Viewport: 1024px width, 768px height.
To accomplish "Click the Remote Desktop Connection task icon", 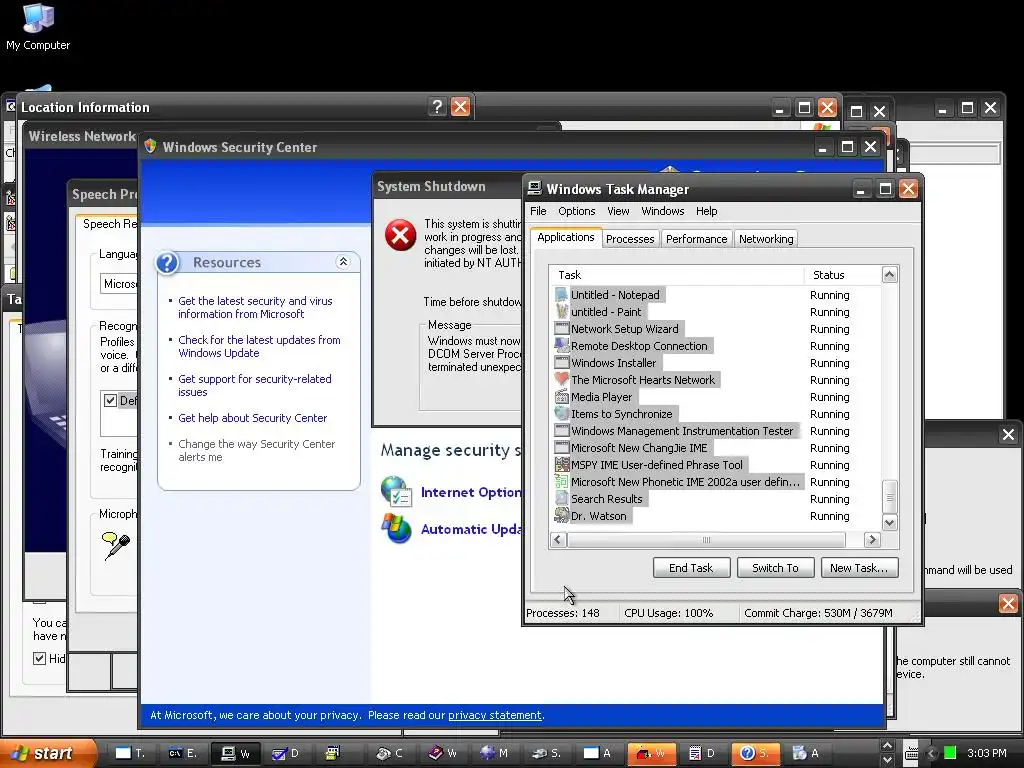I will (x=561, y=345).
